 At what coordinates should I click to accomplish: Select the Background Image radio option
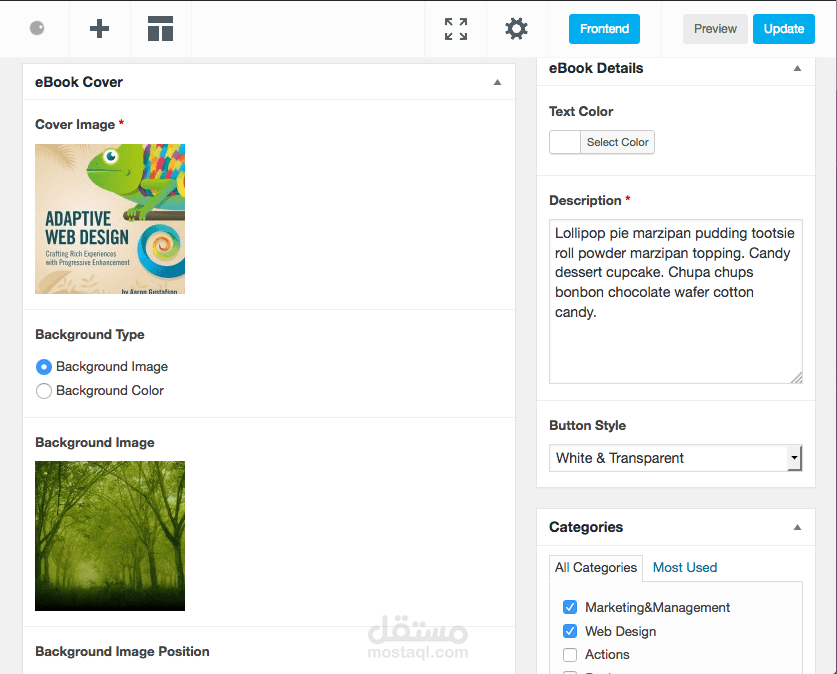point(44,367)
